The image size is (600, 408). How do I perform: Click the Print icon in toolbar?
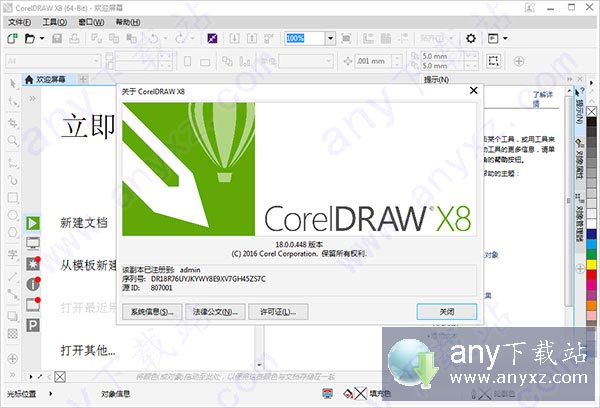coord(74,38)
